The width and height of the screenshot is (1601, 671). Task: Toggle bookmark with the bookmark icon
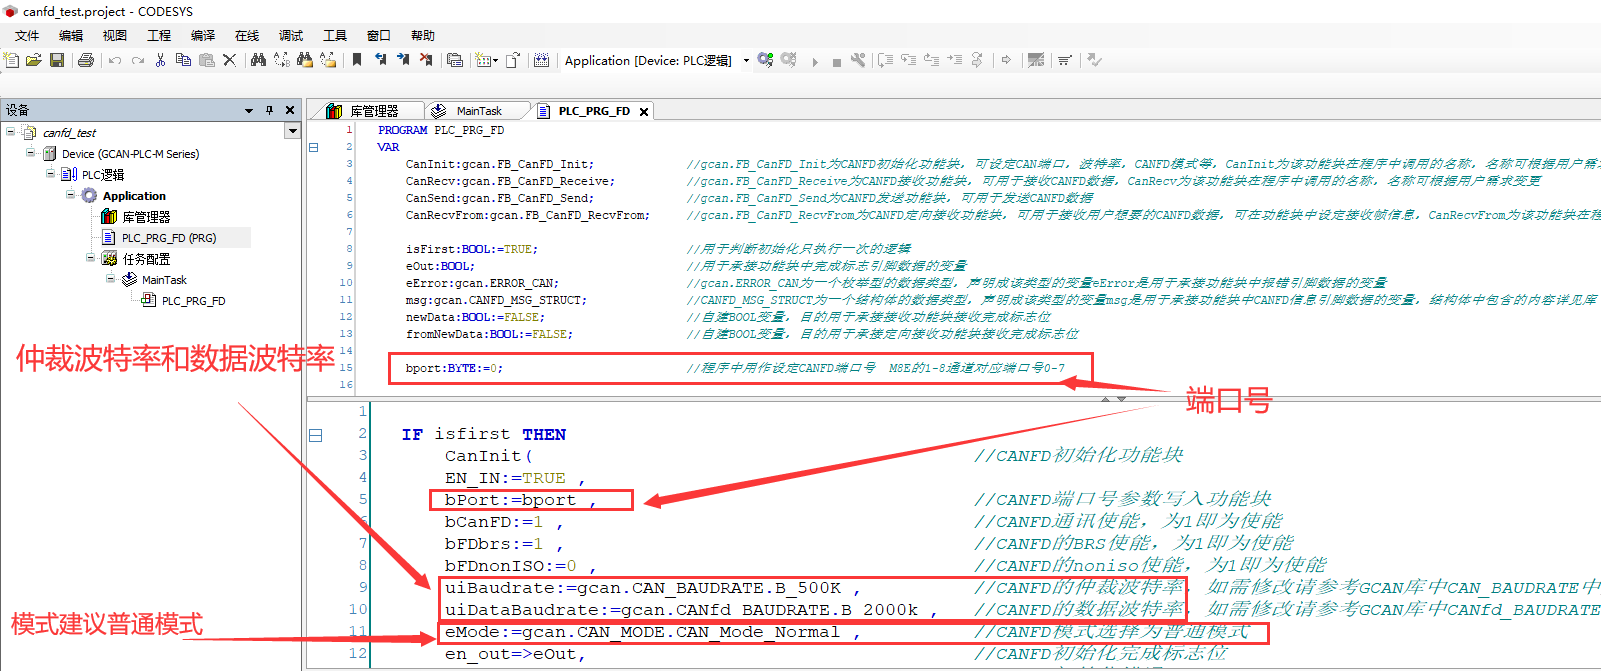click(x=357, y=61)
